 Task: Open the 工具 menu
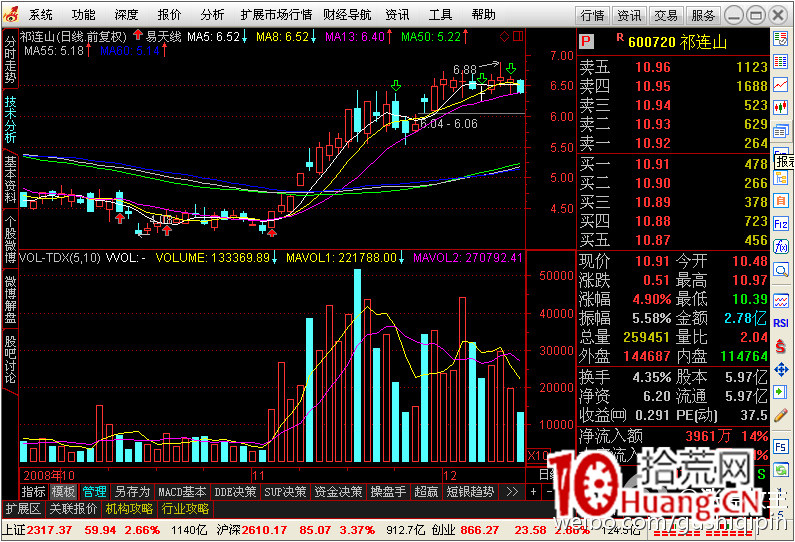pos(440,15)
